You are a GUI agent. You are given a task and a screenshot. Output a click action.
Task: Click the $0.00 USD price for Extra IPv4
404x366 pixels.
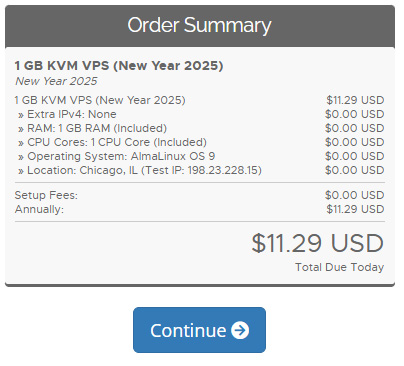coord(354,114)
